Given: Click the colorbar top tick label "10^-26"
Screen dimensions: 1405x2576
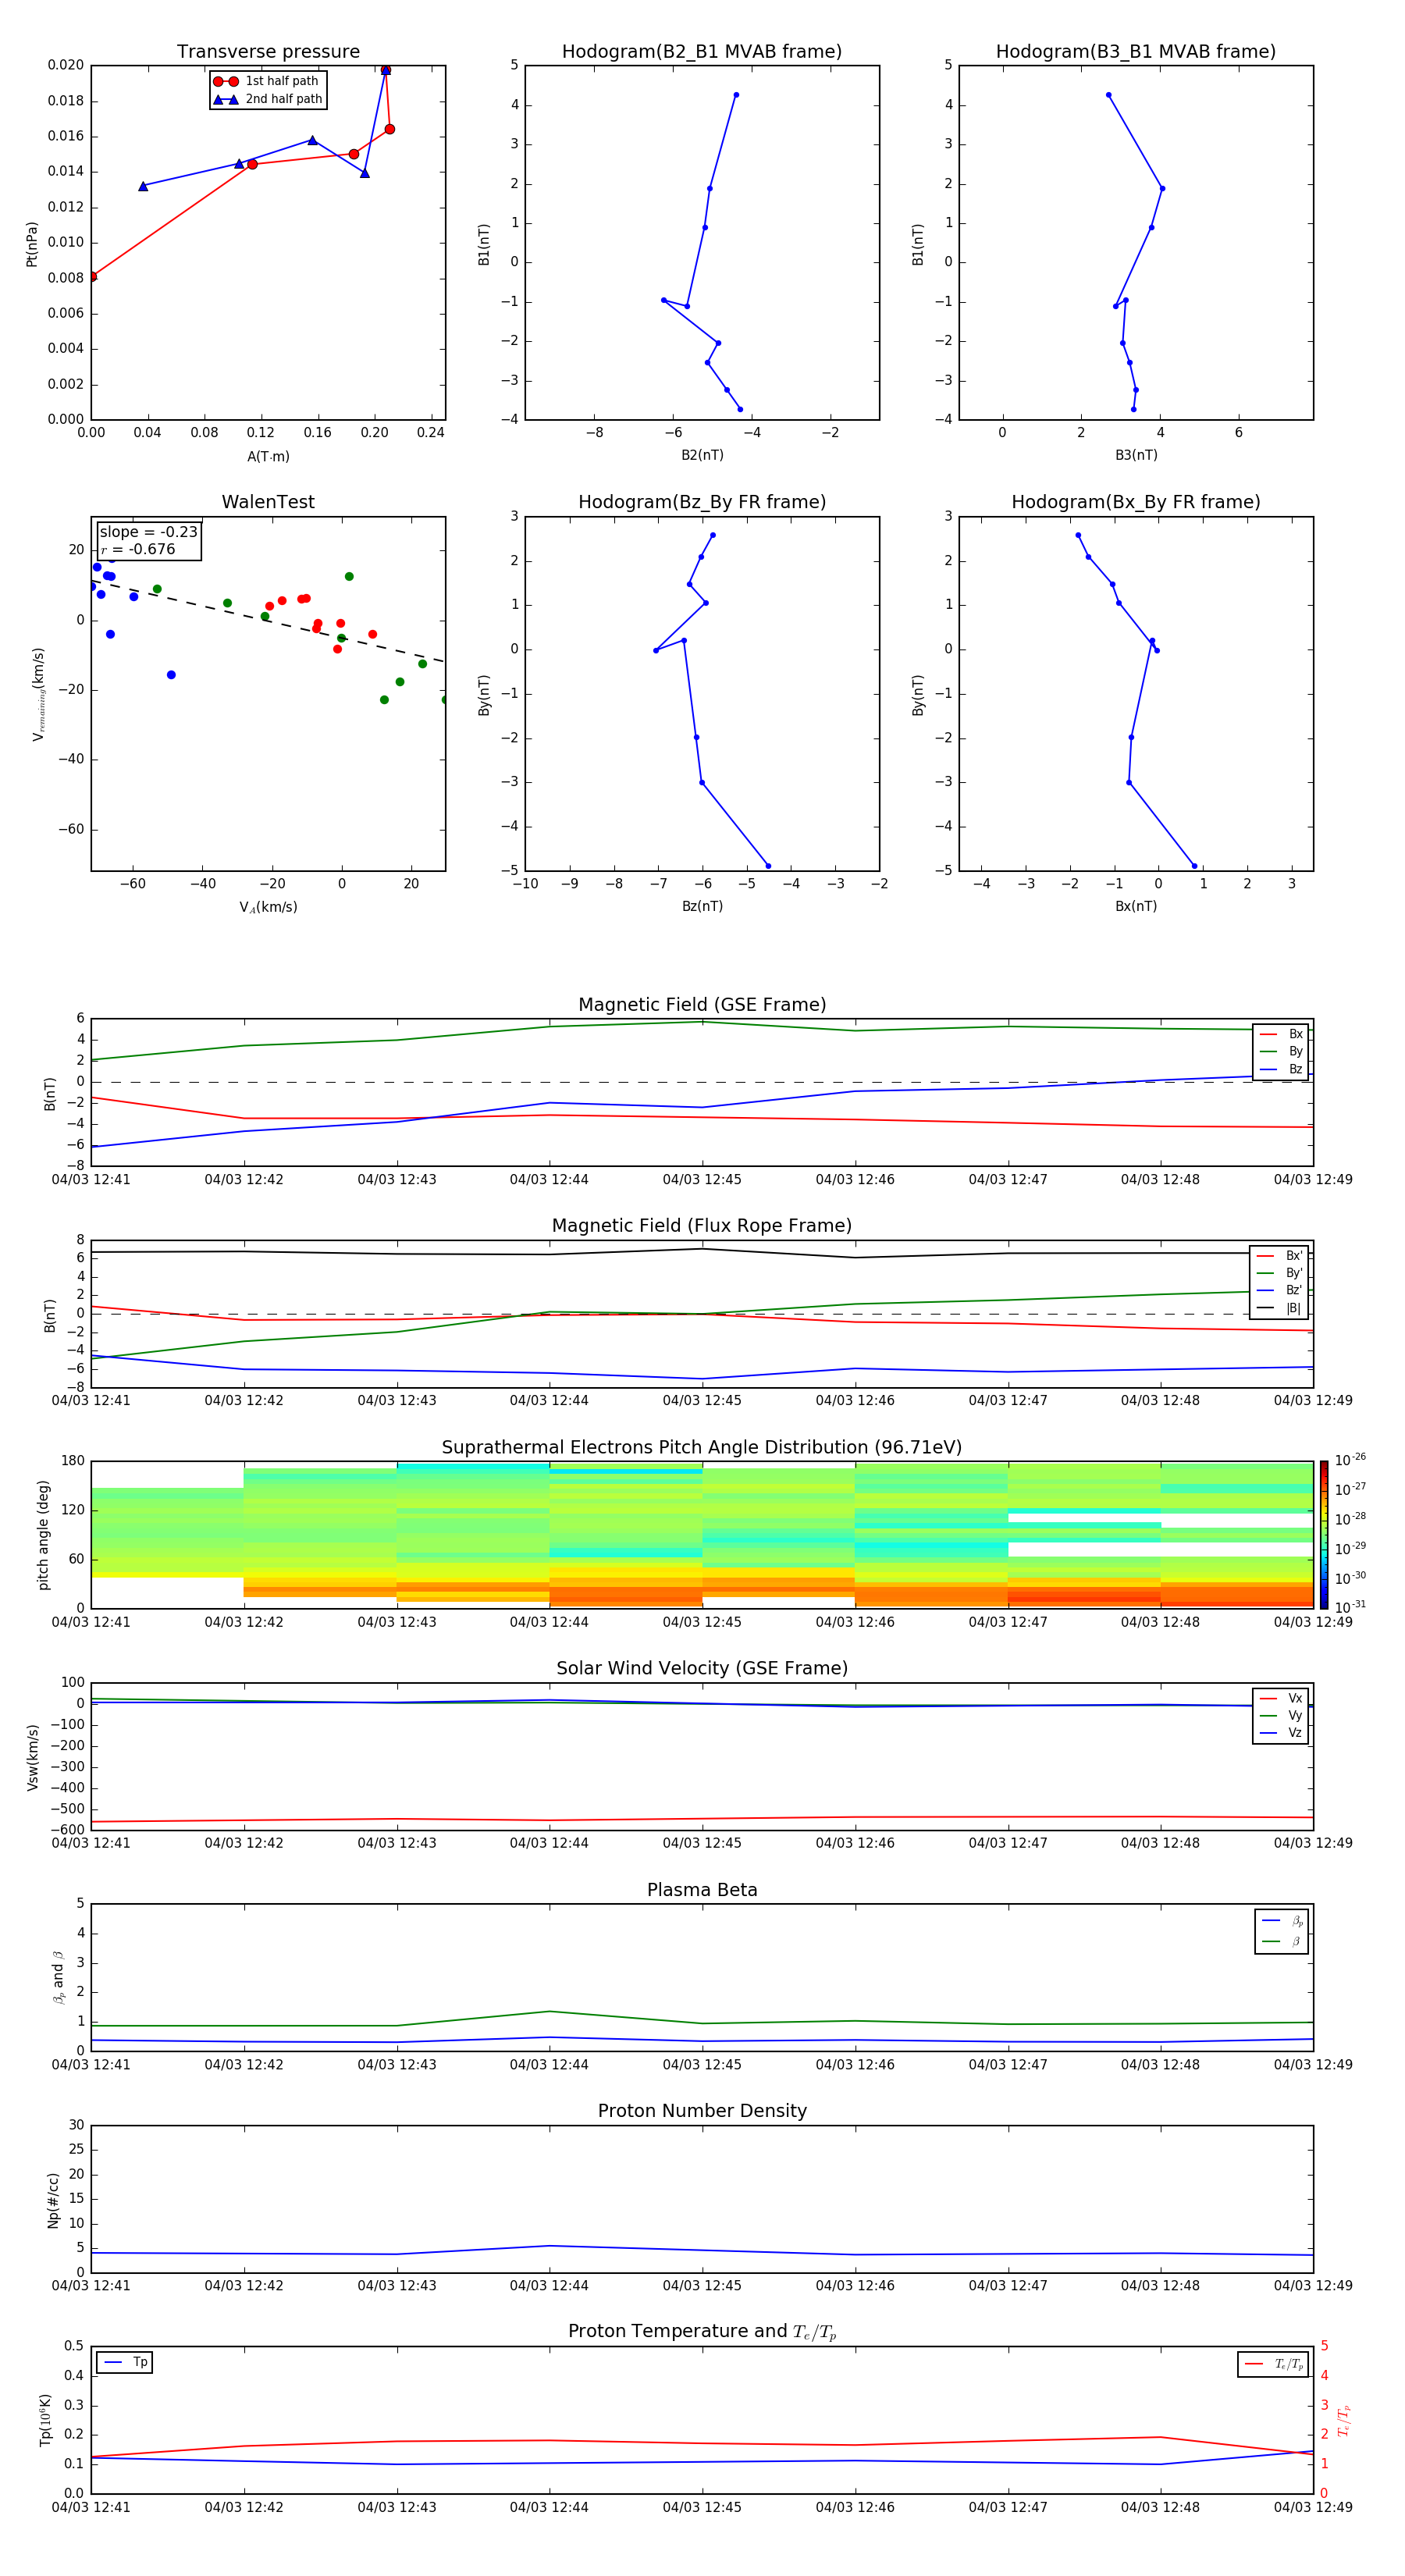Looking at the screenshot, I should point(1349,1460).
